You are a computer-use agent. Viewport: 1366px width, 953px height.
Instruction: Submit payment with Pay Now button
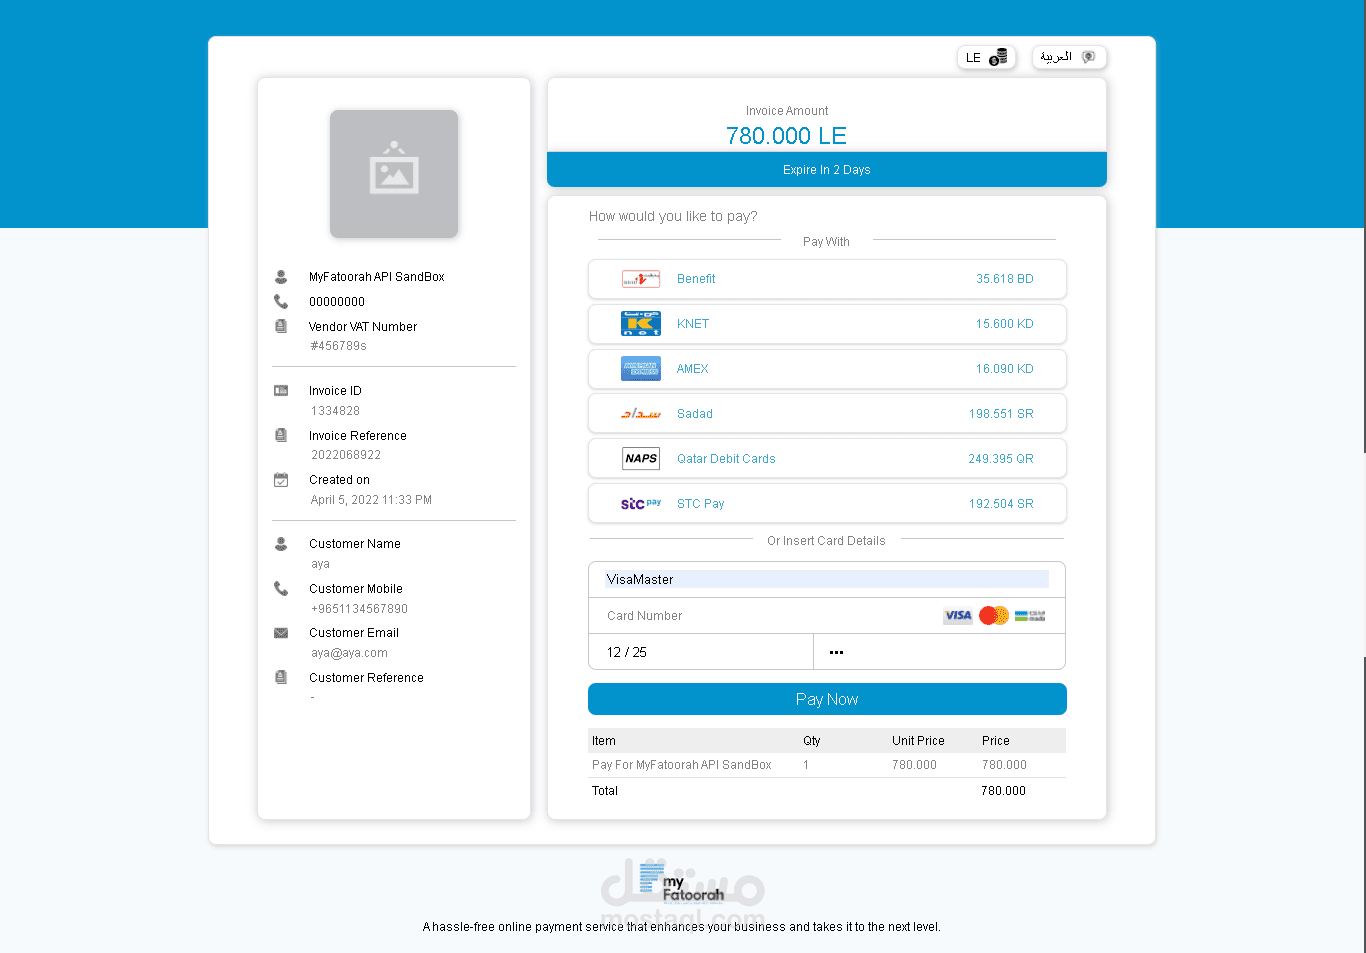(827, 699)
